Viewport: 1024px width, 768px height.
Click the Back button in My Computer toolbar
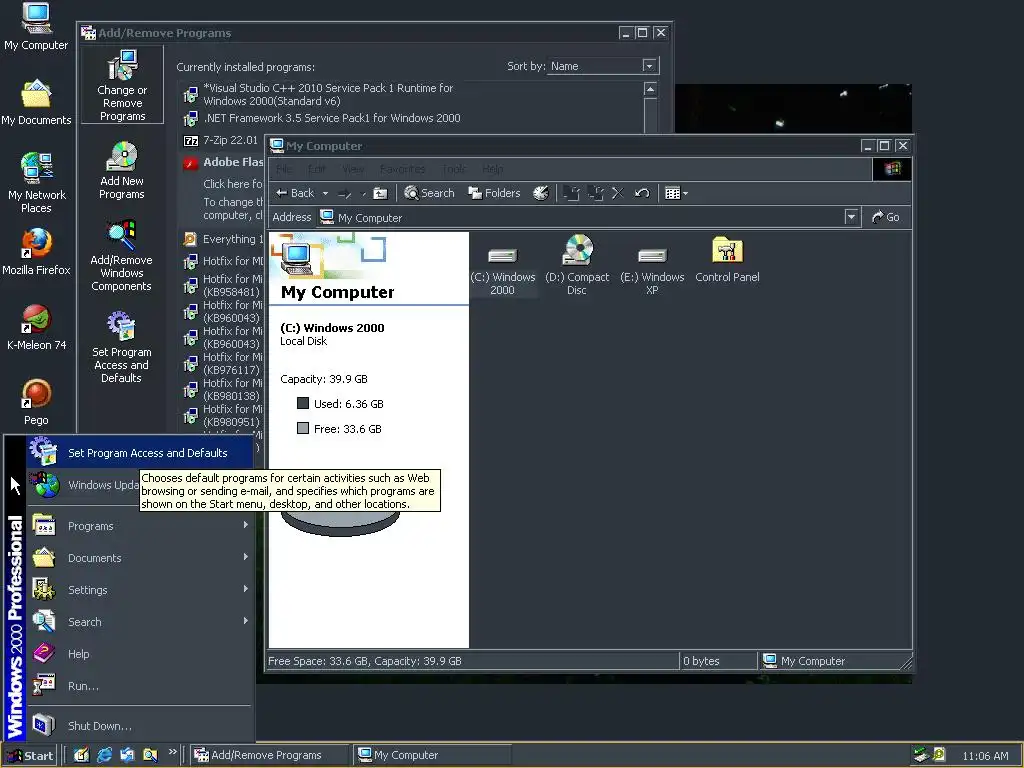[295, 193]
